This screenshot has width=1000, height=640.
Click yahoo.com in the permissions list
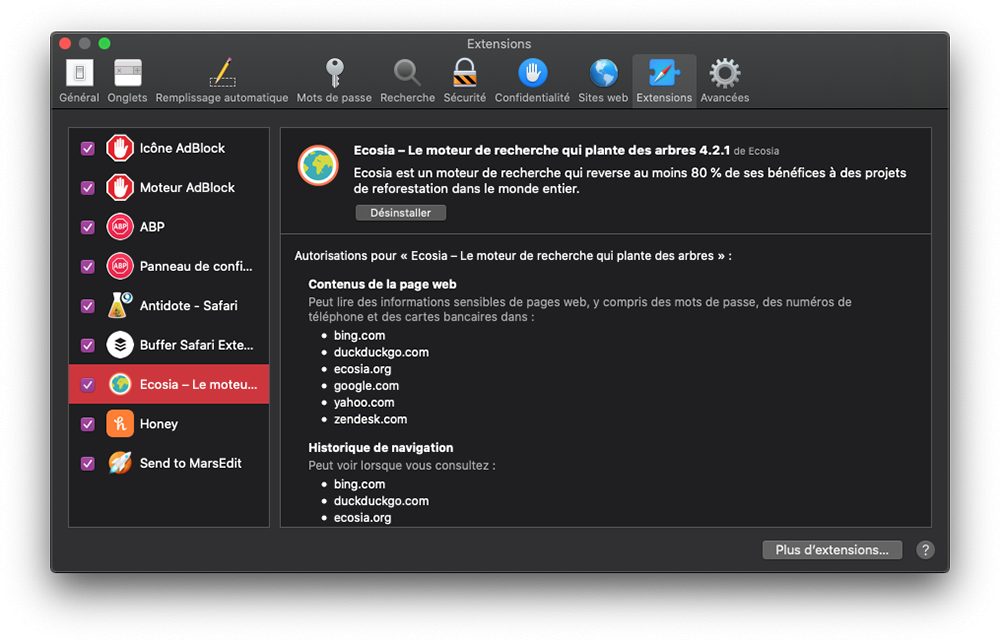pos(364,402)
